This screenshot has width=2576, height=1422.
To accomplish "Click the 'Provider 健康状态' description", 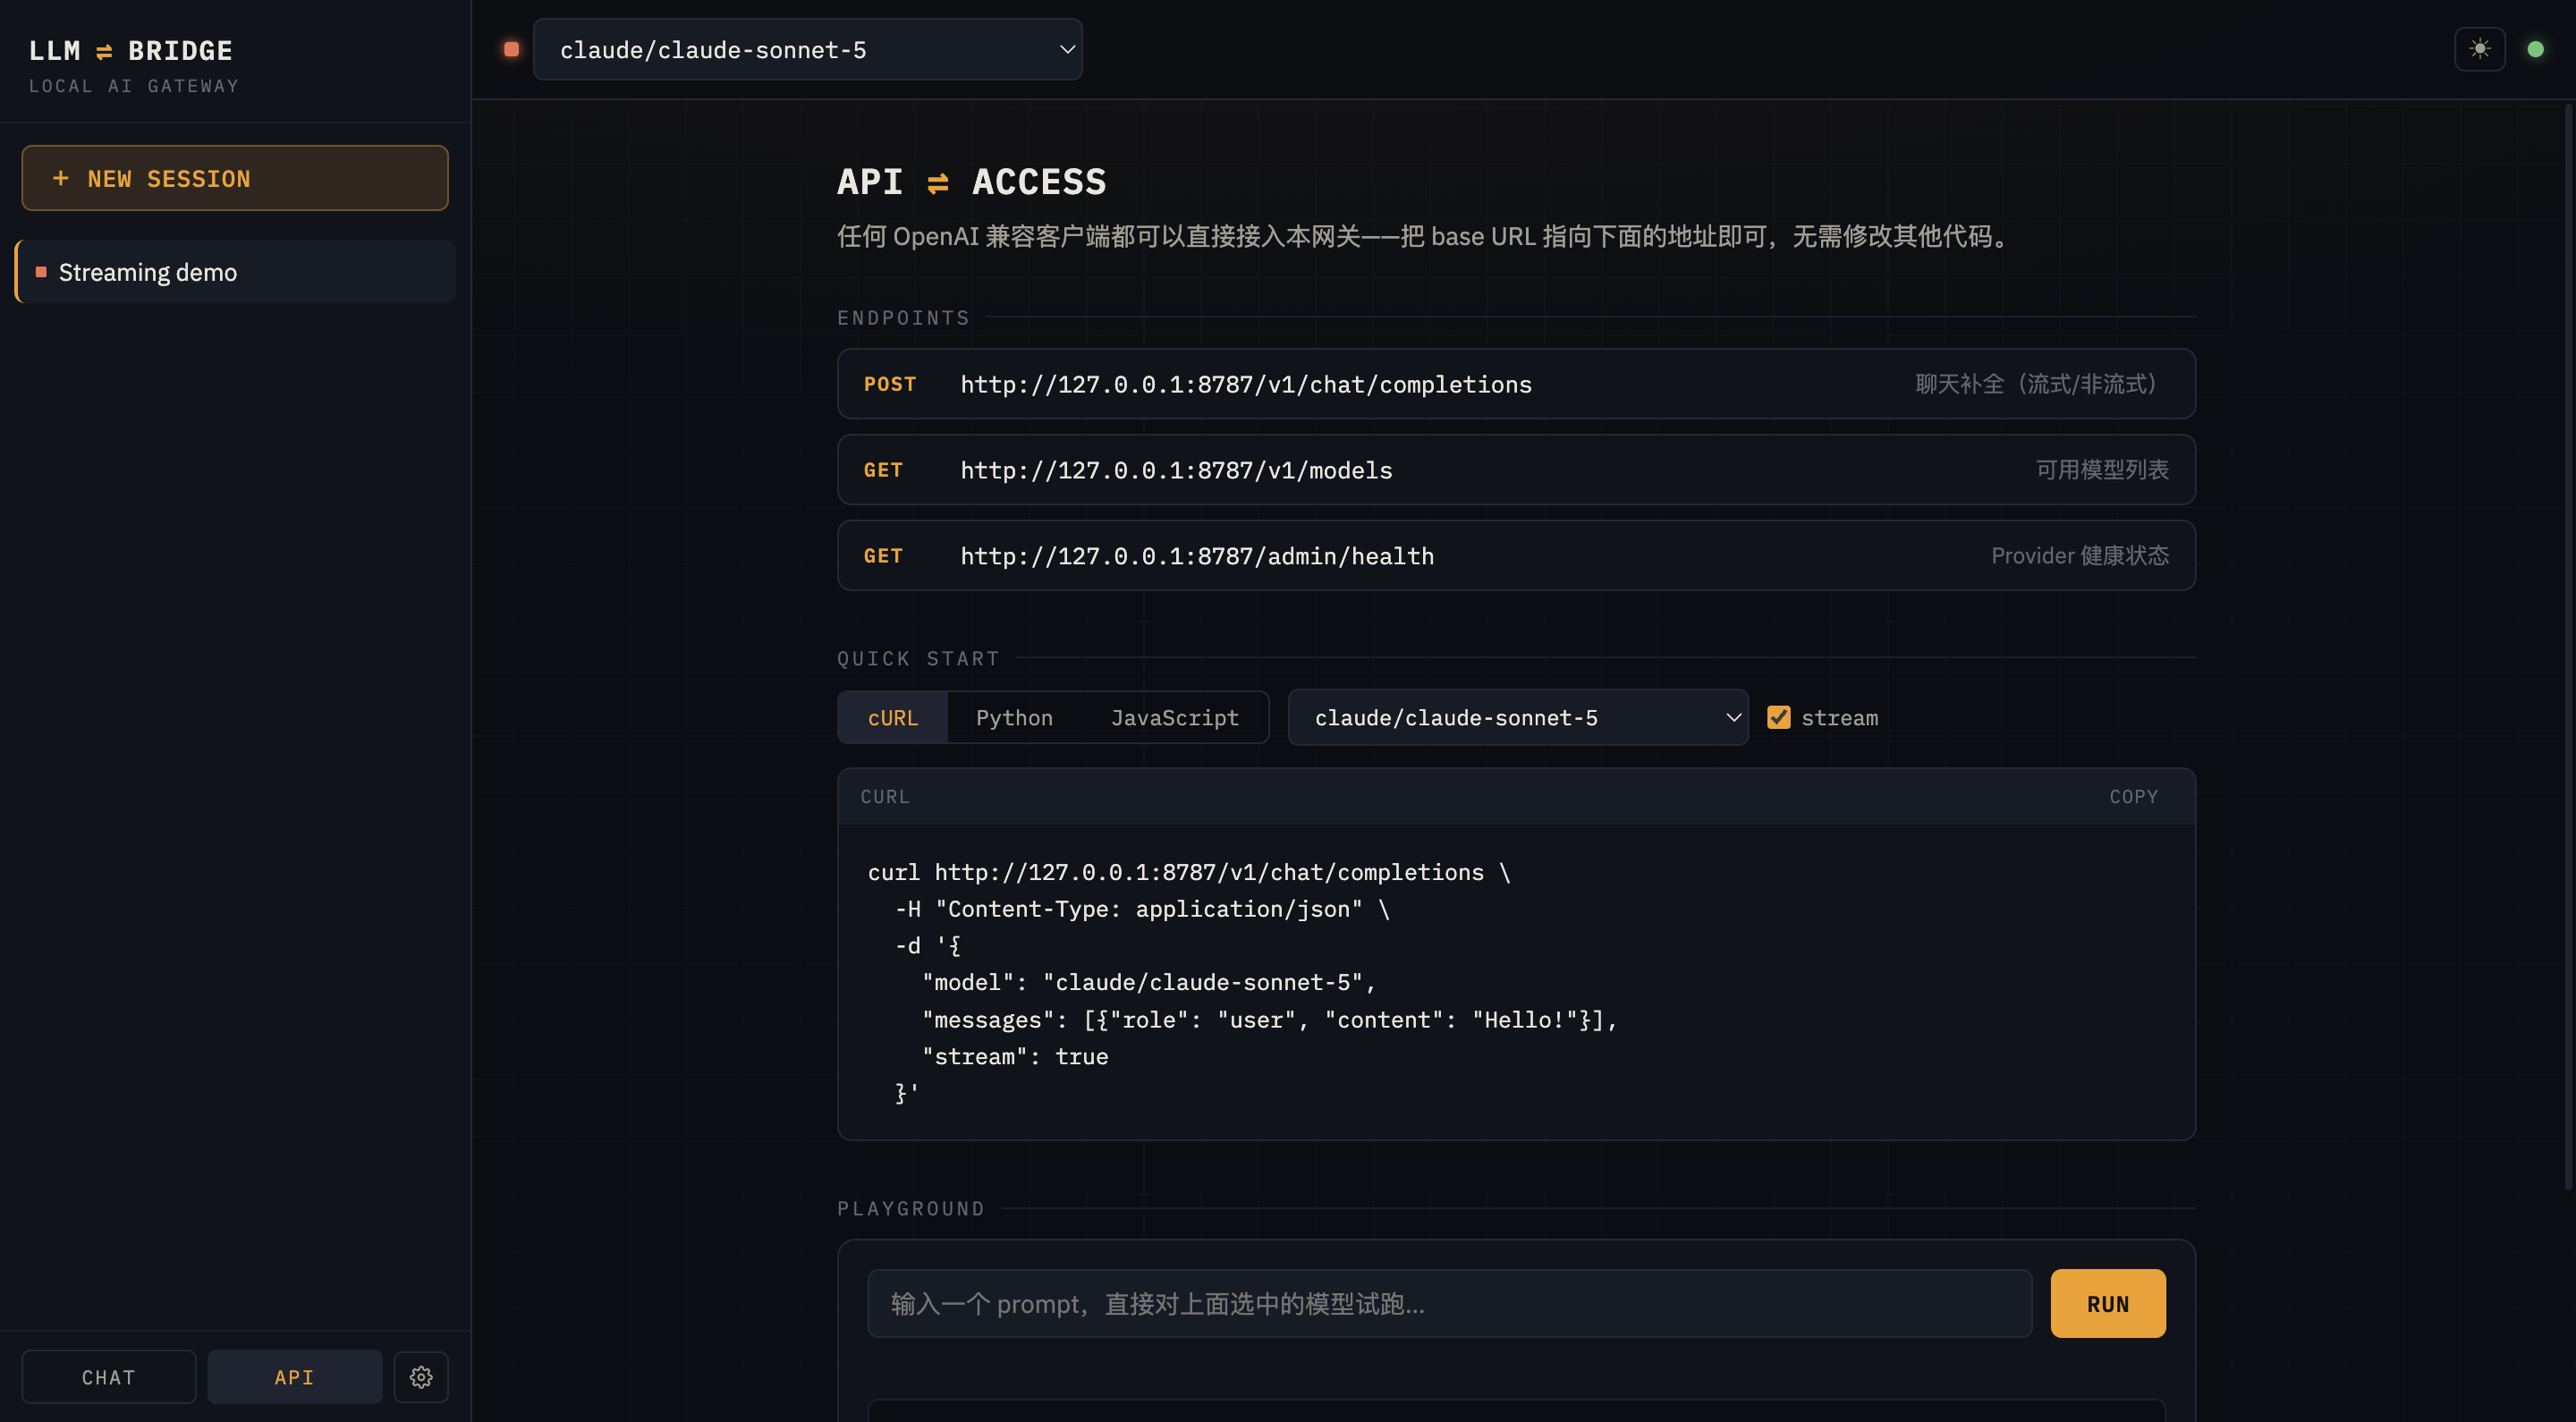I will pos(2079,556).
